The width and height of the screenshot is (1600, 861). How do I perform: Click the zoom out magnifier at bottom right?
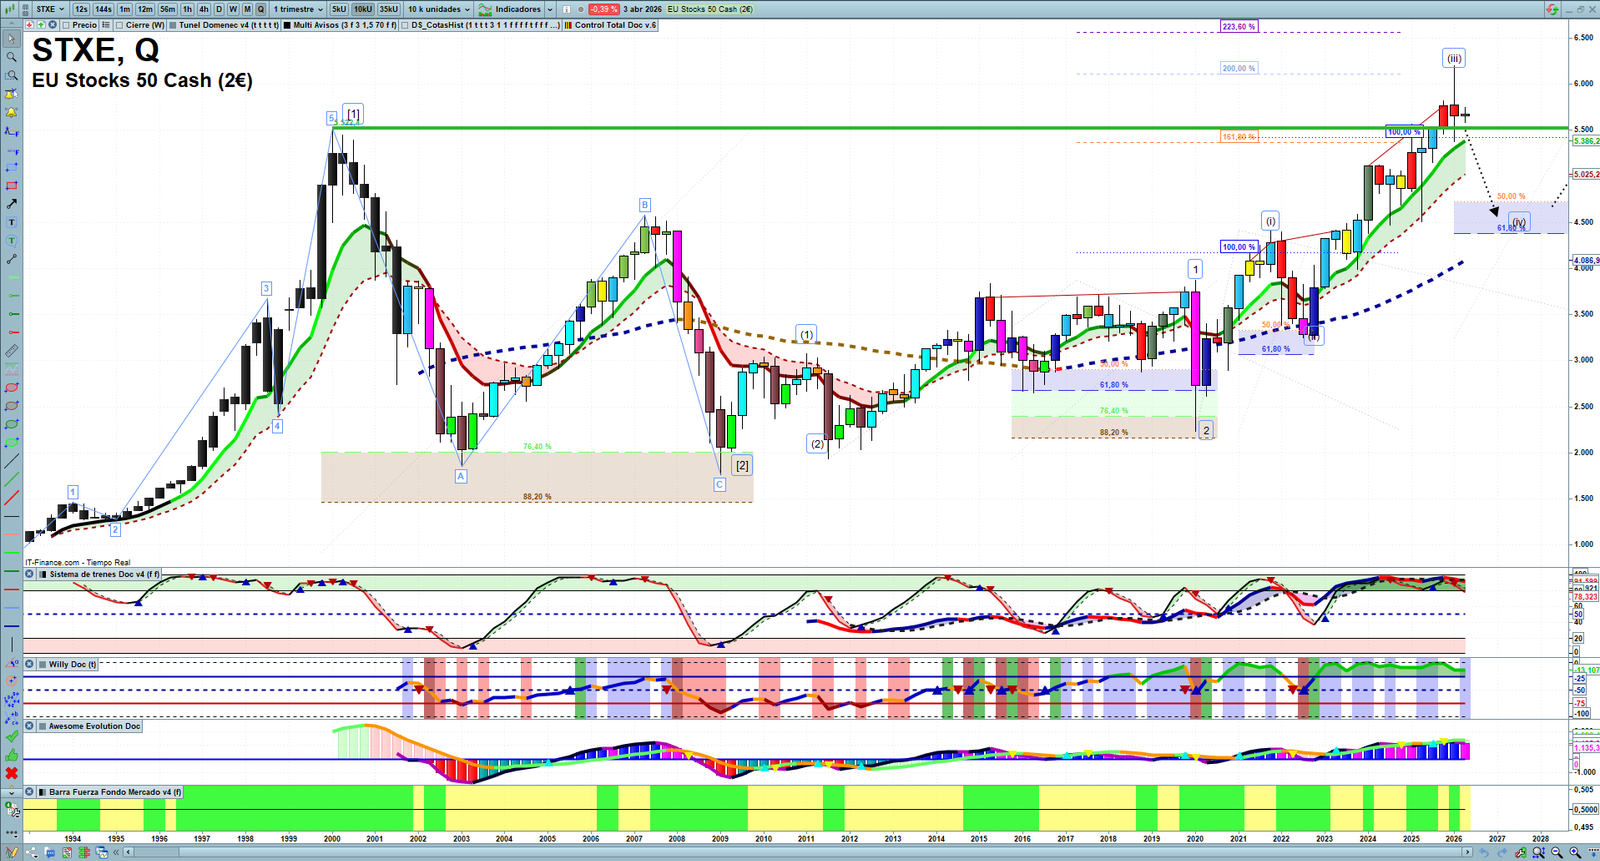[x=1555, y=852]
